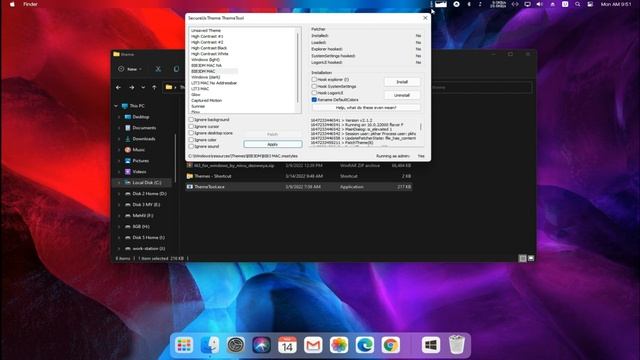Select 'Captured Motion' theme in list
The image size is (640, 360).
(207, 100)
